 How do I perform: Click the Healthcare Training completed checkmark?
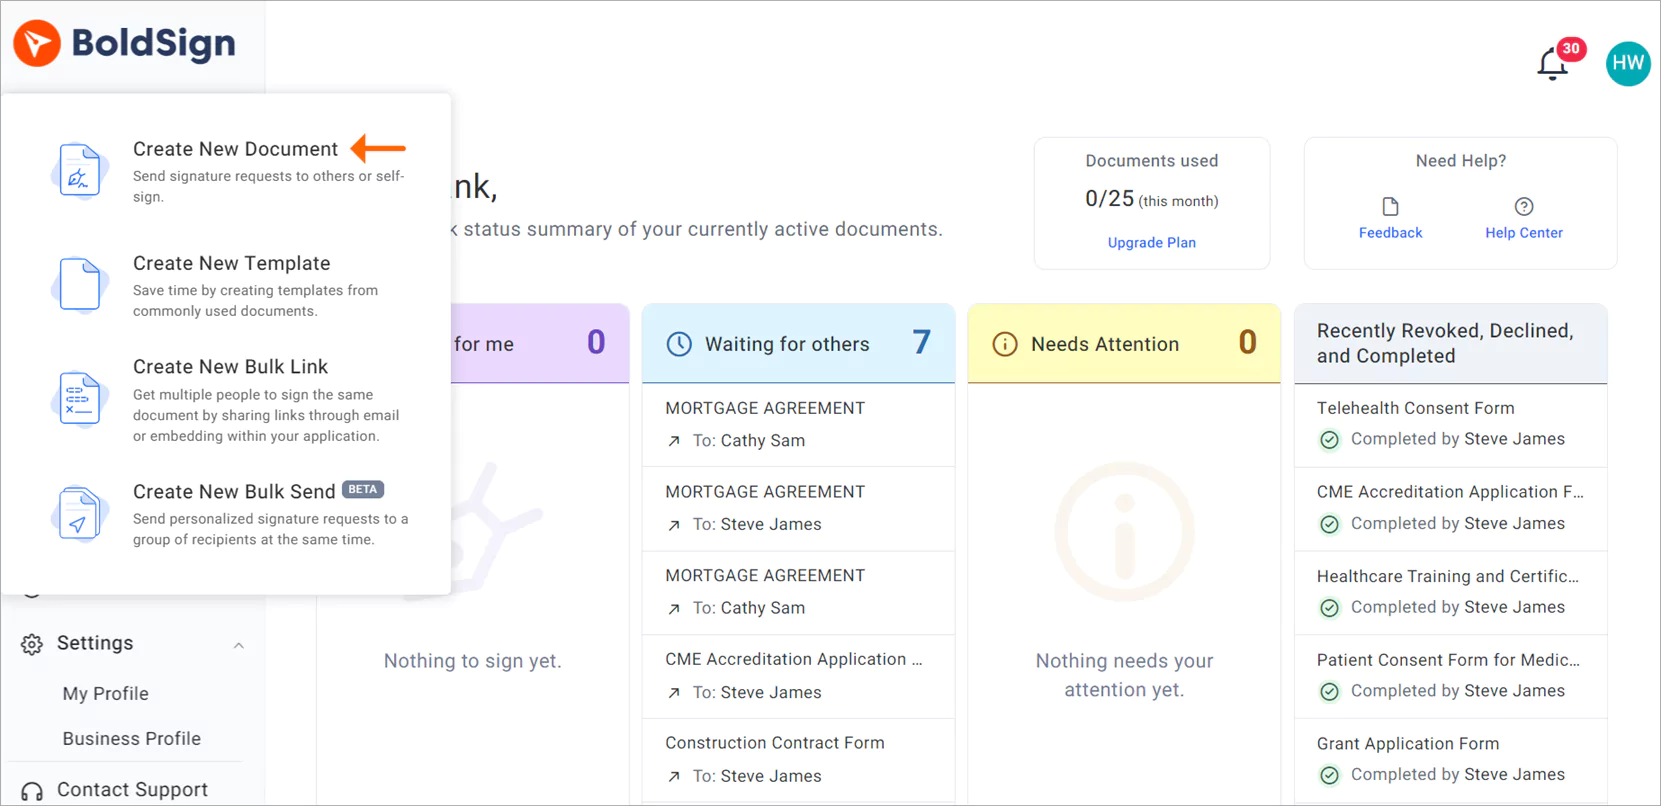click(x=1329, y=608)
